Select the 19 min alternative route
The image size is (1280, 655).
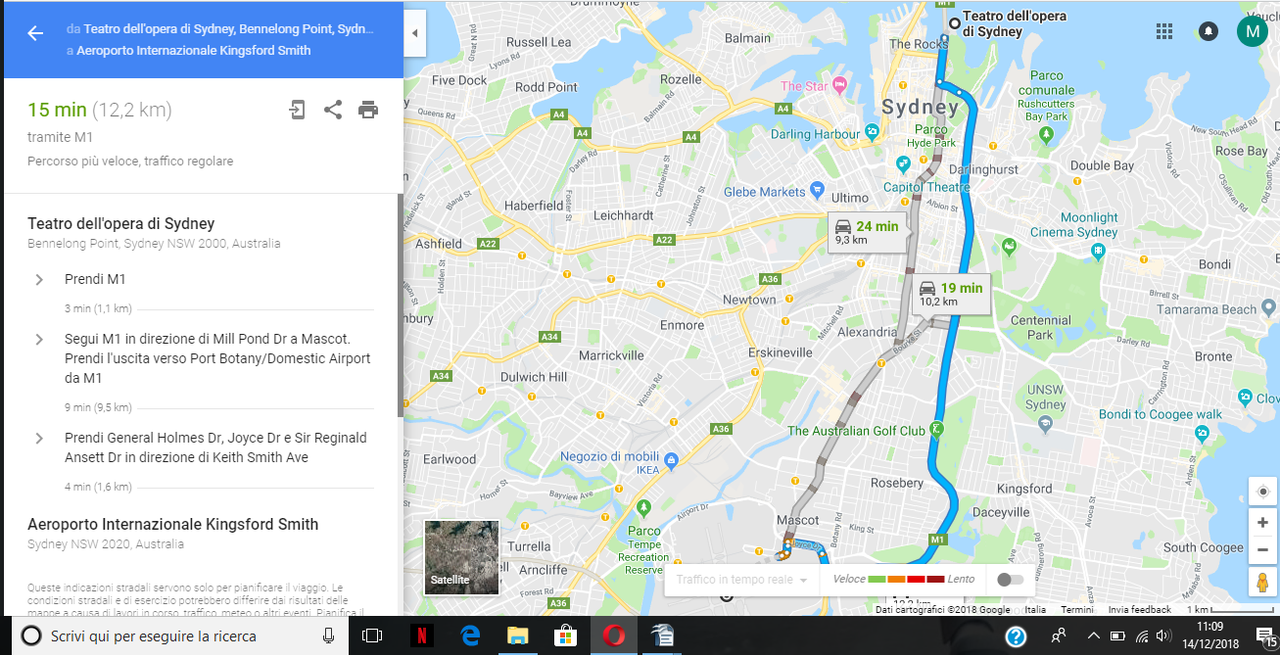coord(952,294)
